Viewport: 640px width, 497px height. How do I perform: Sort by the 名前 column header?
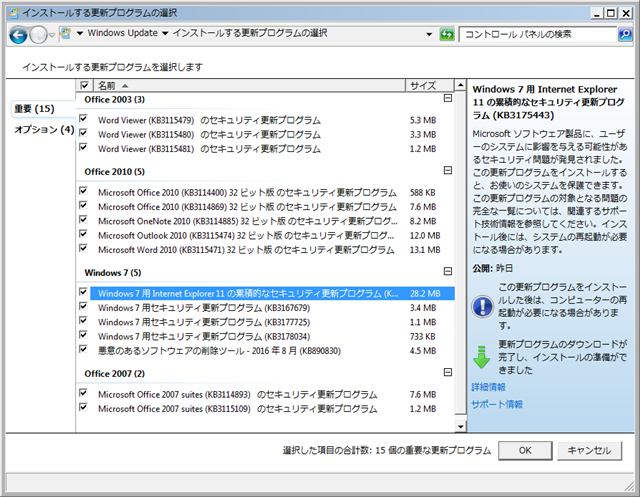(x=250, y=85)
